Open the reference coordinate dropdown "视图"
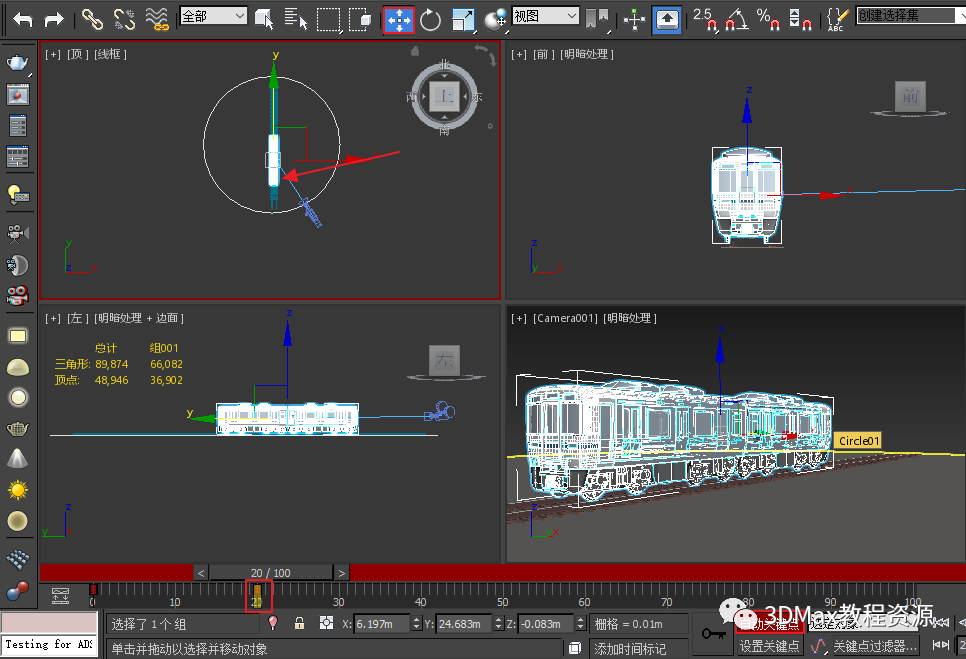Image resolution: width=966 pixels, height=659 pixels. click(545, 16)
